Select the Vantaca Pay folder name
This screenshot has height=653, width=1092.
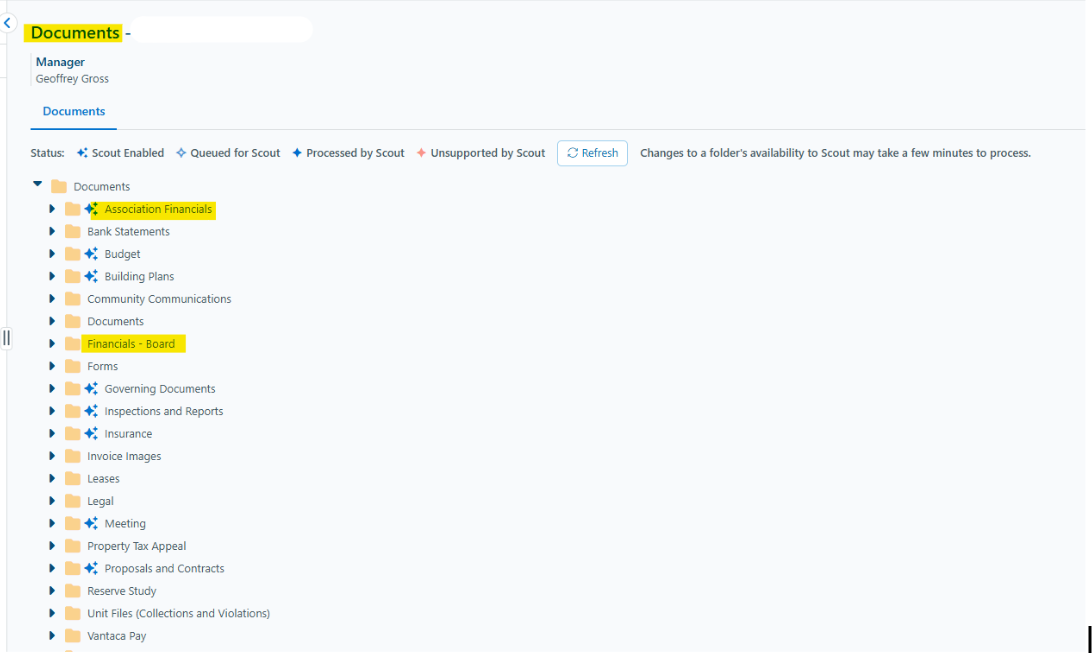pos(116,636)
